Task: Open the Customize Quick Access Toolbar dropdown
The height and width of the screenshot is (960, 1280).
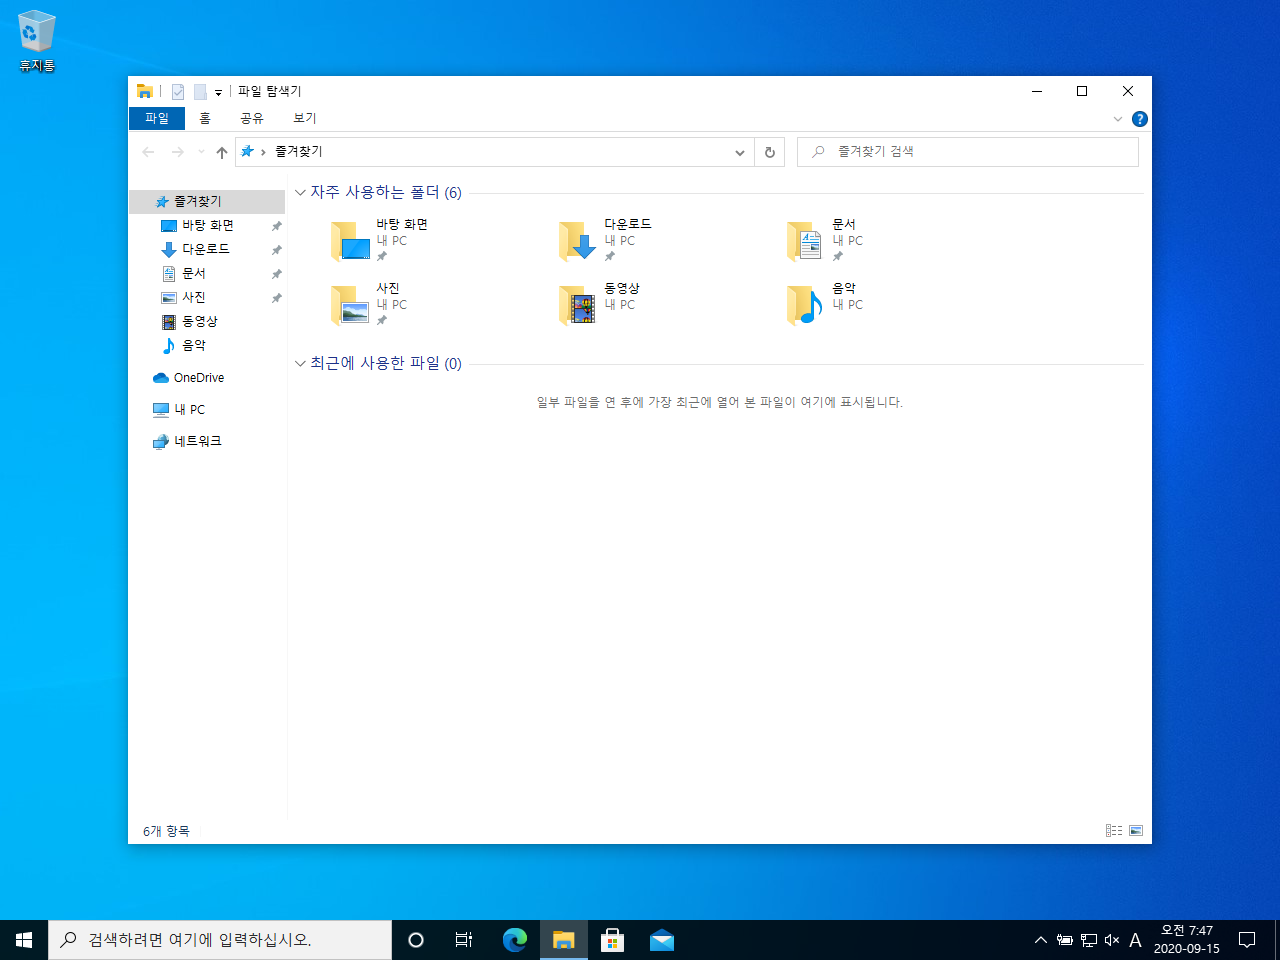Action: point(218,92)
